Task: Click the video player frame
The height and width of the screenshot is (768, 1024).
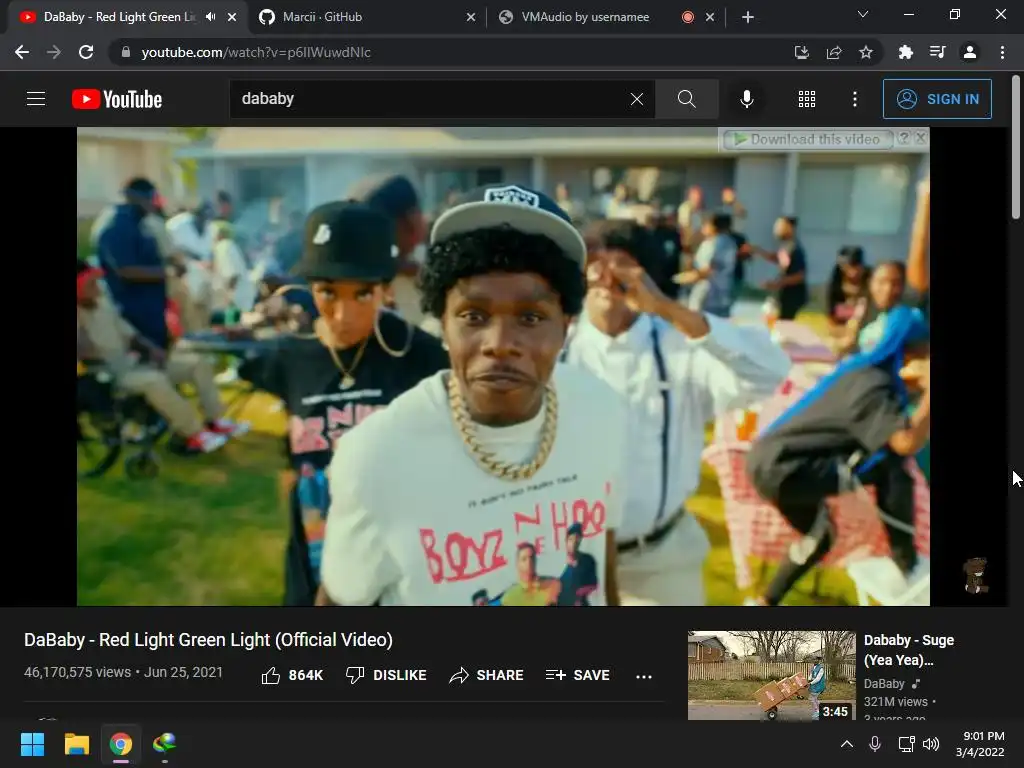Action: click(x=503, y=366)
